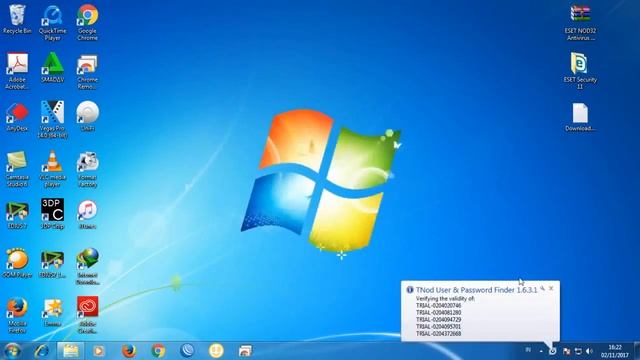Select the Internet Download Manager desktop icon
The width and height of the screenshot is (640, 360).
[x=87, y=267]
